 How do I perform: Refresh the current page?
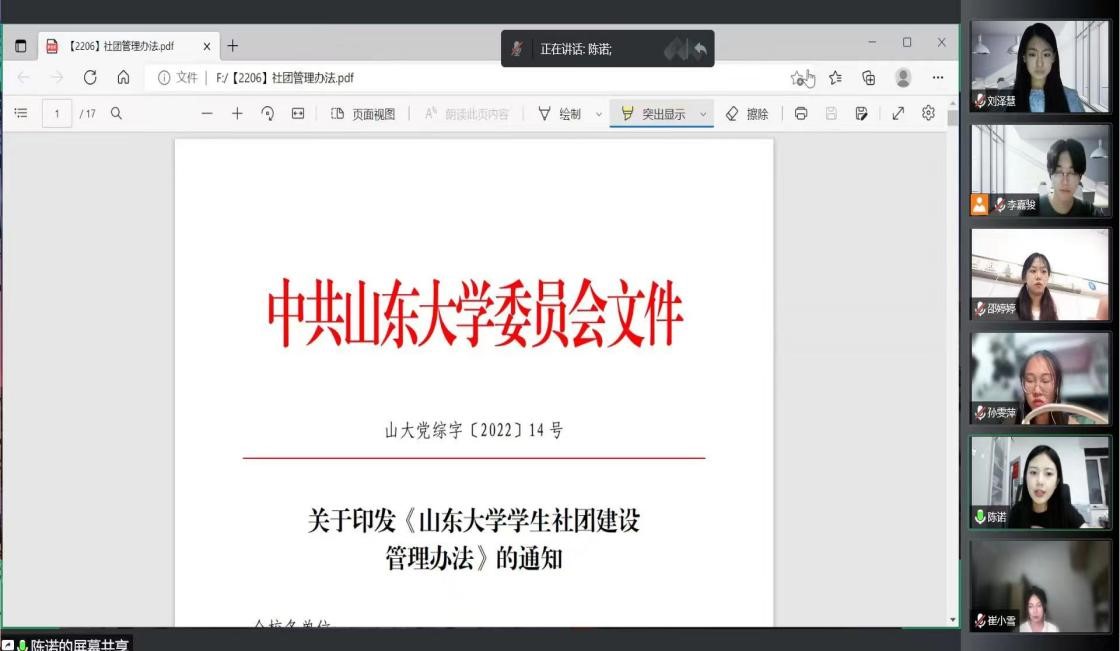pos(90,77)
